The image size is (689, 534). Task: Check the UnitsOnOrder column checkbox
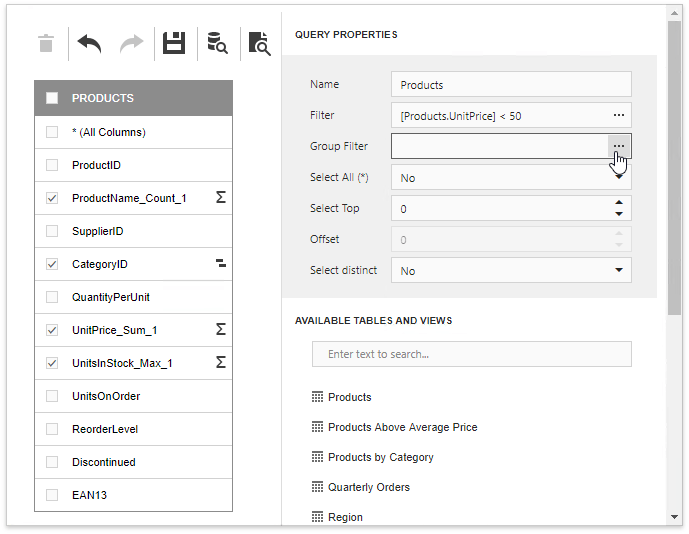pyautogui.click(x=52, y=396)
